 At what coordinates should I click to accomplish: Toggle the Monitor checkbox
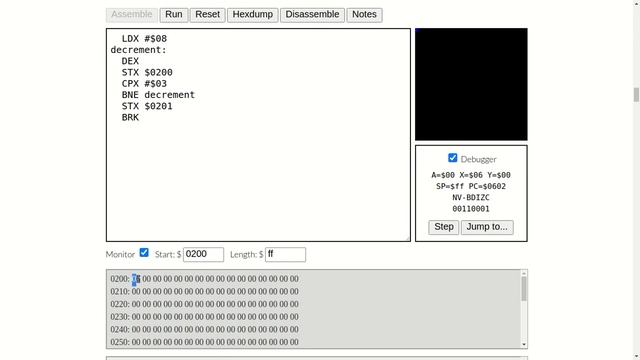(x=144, y=253)
